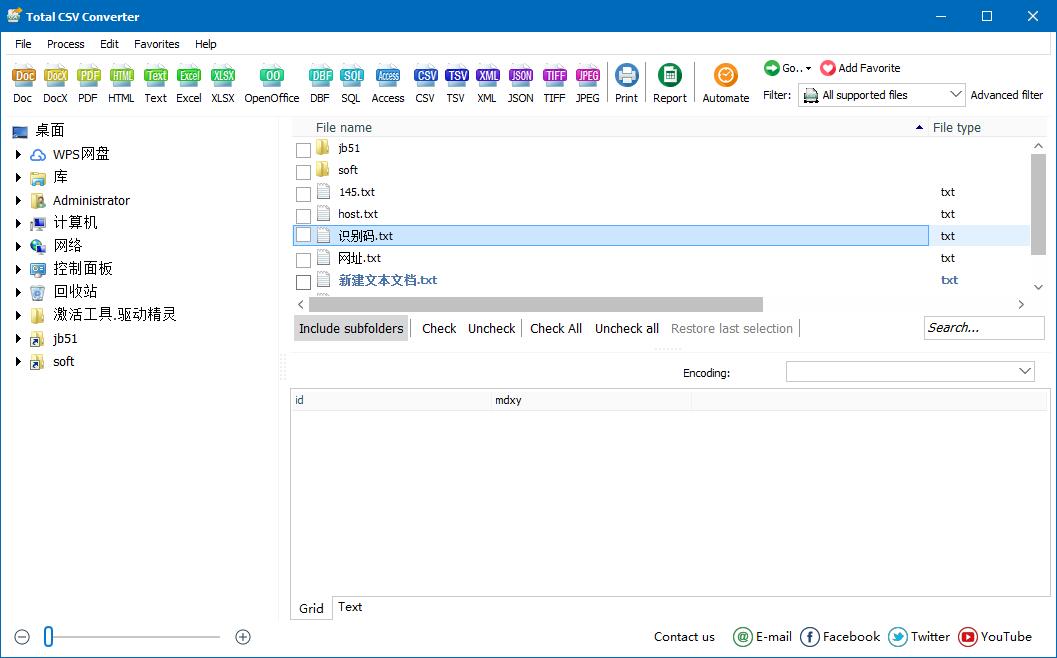Open the Facebook link icon
The image size is (1057, 658).
(x=810, y=637)
